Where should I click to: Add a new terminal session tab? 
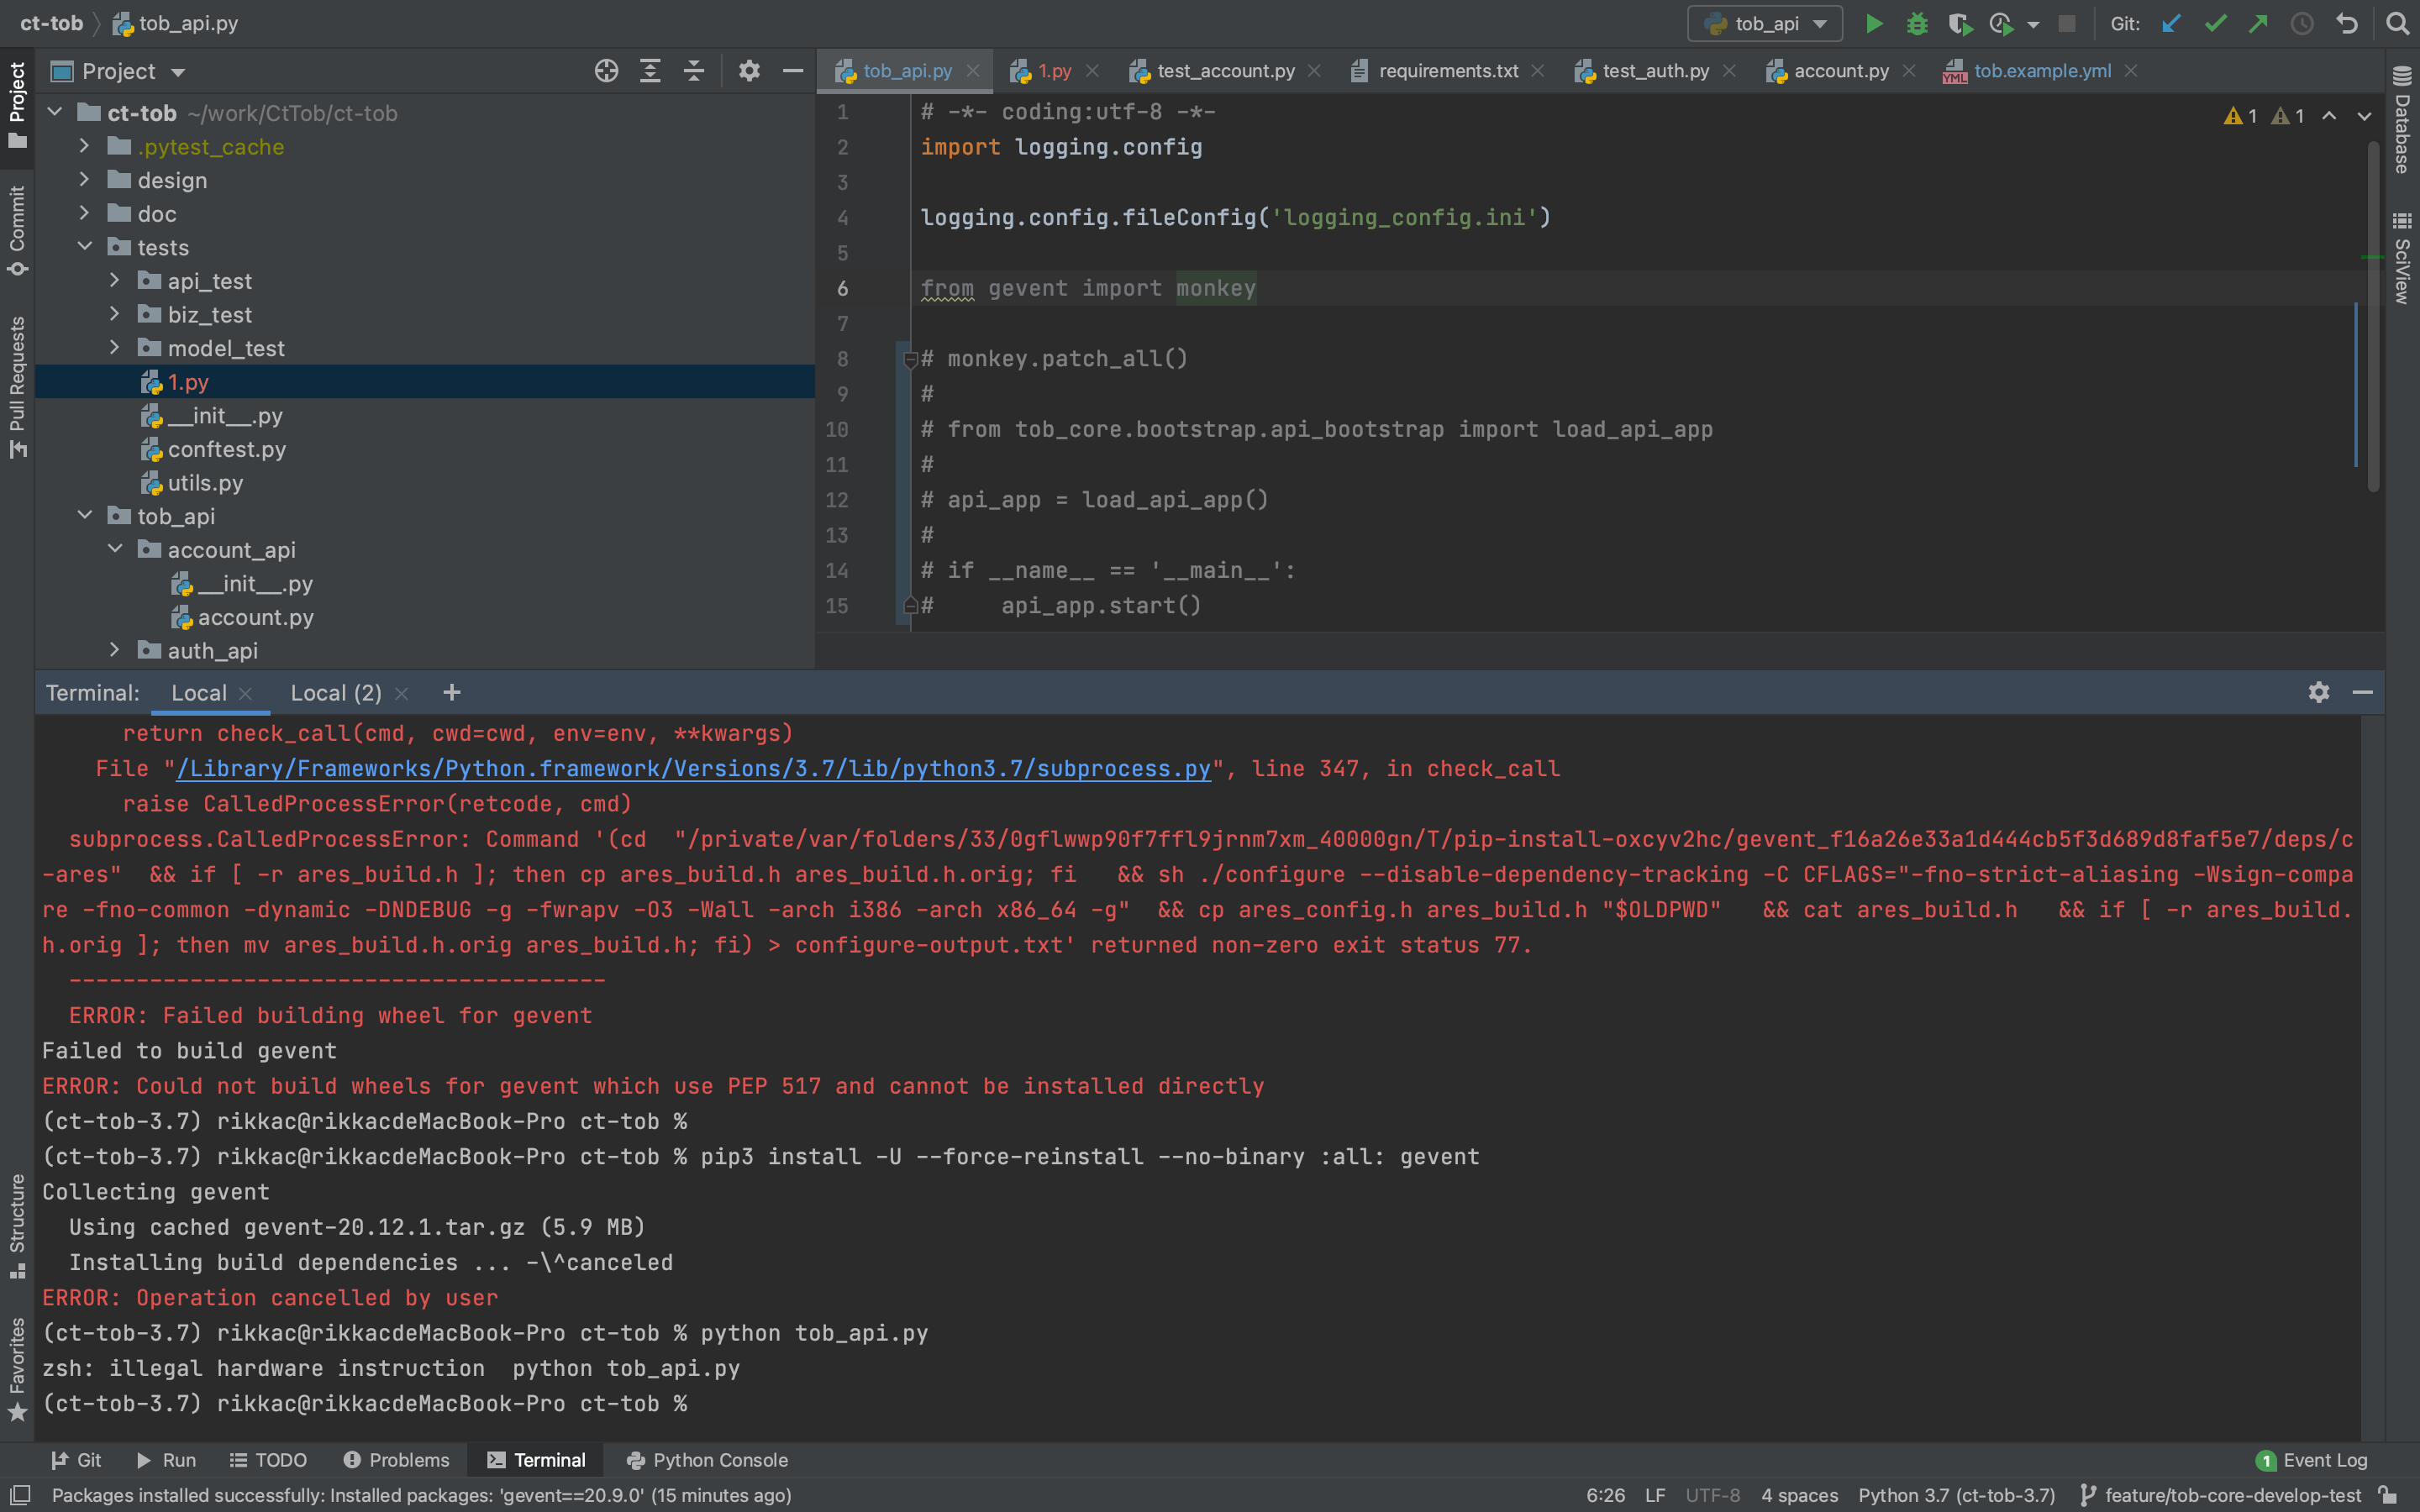coord(452,692)
